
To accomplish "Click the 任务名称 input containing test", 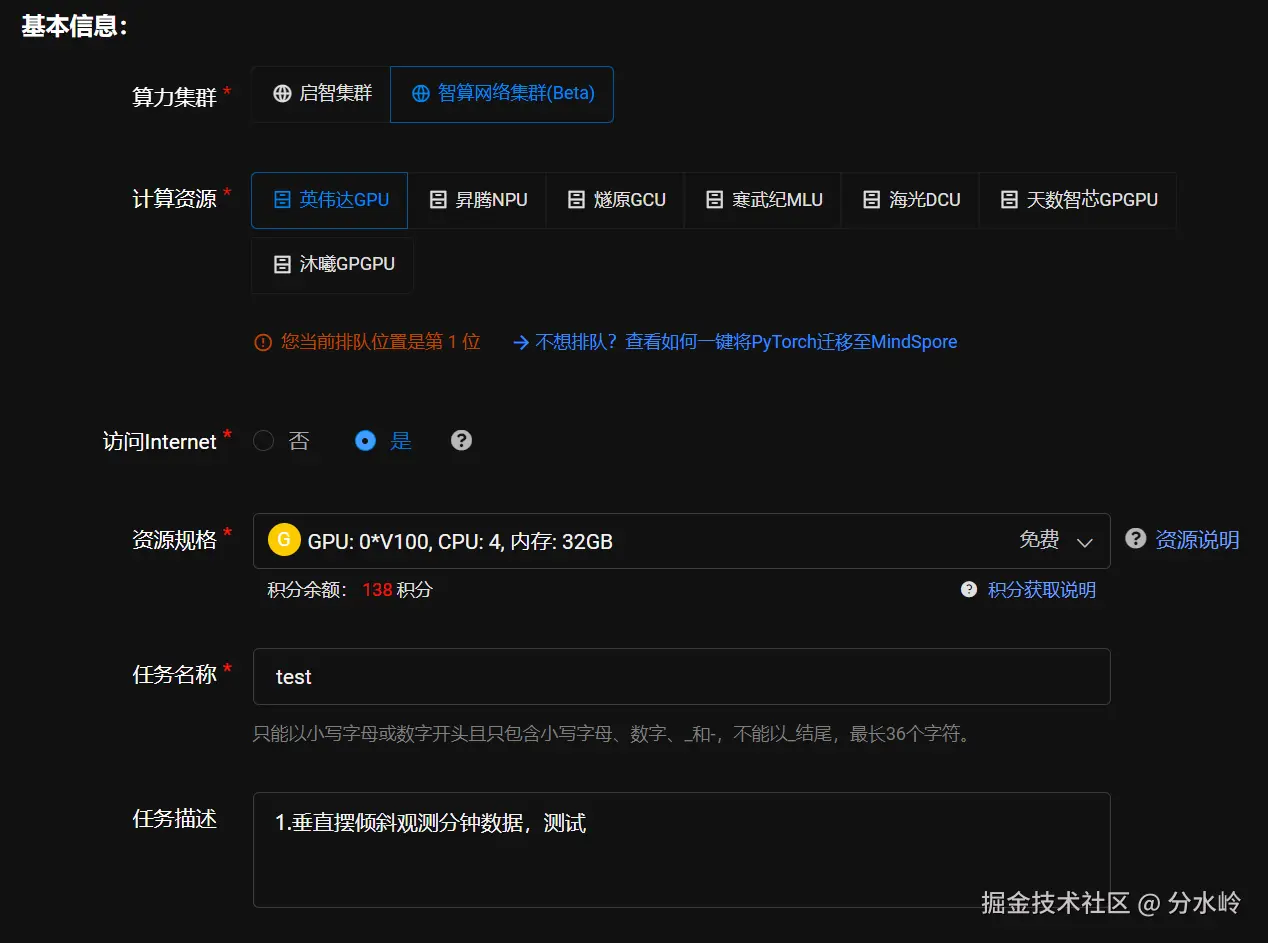I will [x=680, y=676].
